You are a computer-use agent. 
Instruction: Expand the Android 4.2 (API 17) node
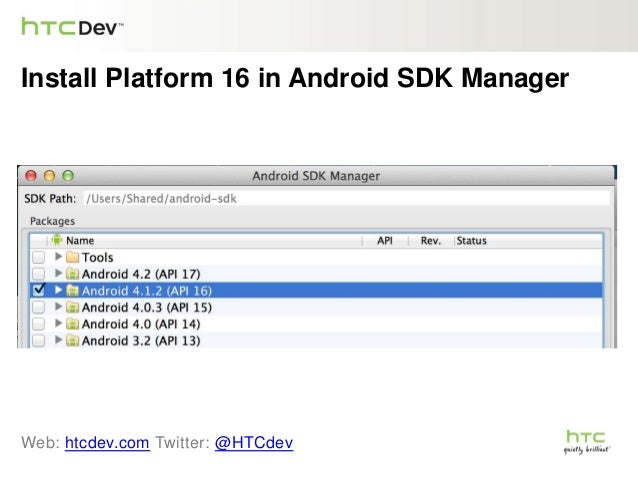pyautogui.click(x=58, y=273)
